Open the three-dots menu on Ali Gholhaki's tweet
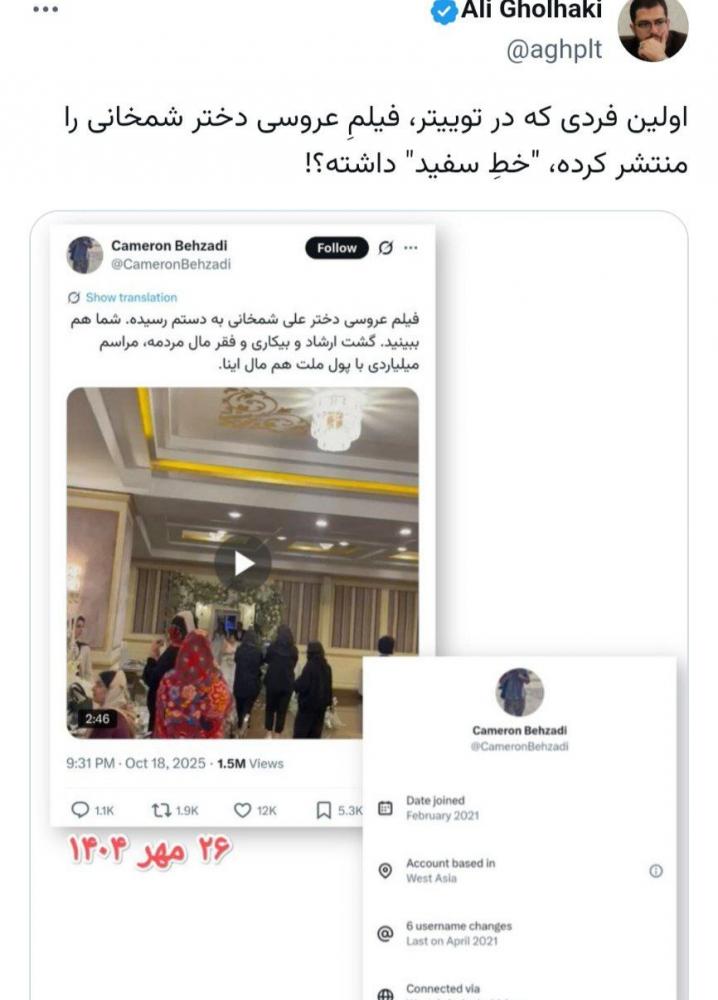Image resolution: width=718 pixels, height=1000 pixels. click(45, 9)
